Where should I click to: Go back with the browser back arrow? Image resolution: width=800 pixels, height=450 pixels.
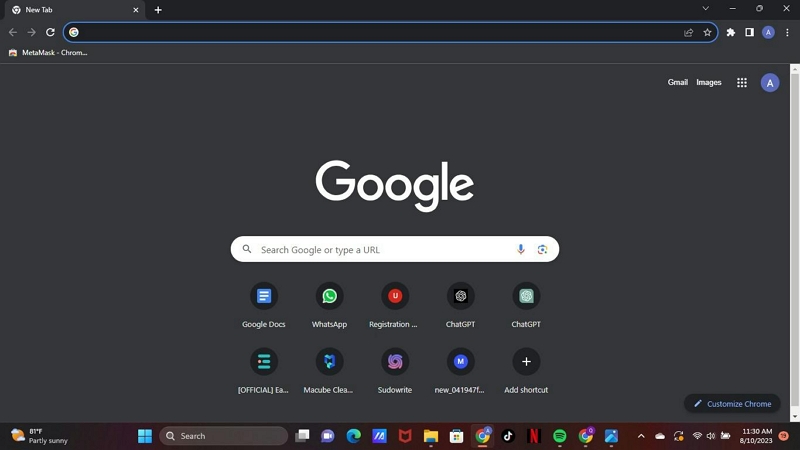point(13,32)
